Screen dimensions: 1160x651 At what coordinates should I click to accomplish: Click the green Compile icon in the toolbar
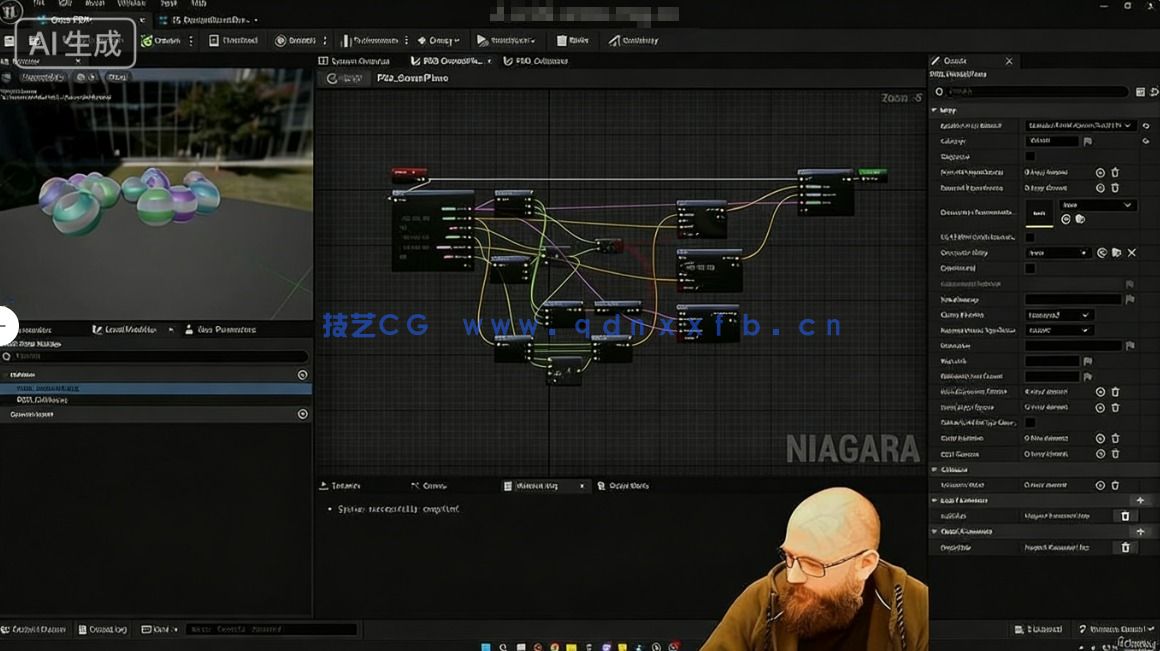147,41
